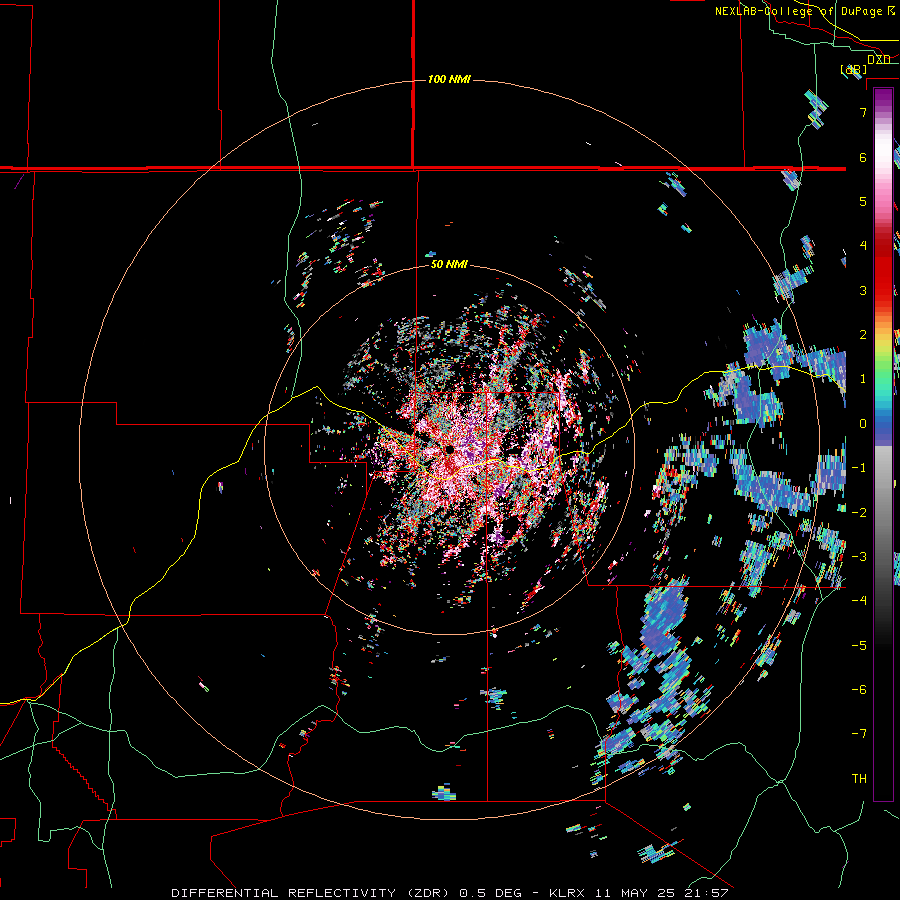Click the KLRX radar site identifier
Viewport: 900px width, 900px height.
coord(568,893)
